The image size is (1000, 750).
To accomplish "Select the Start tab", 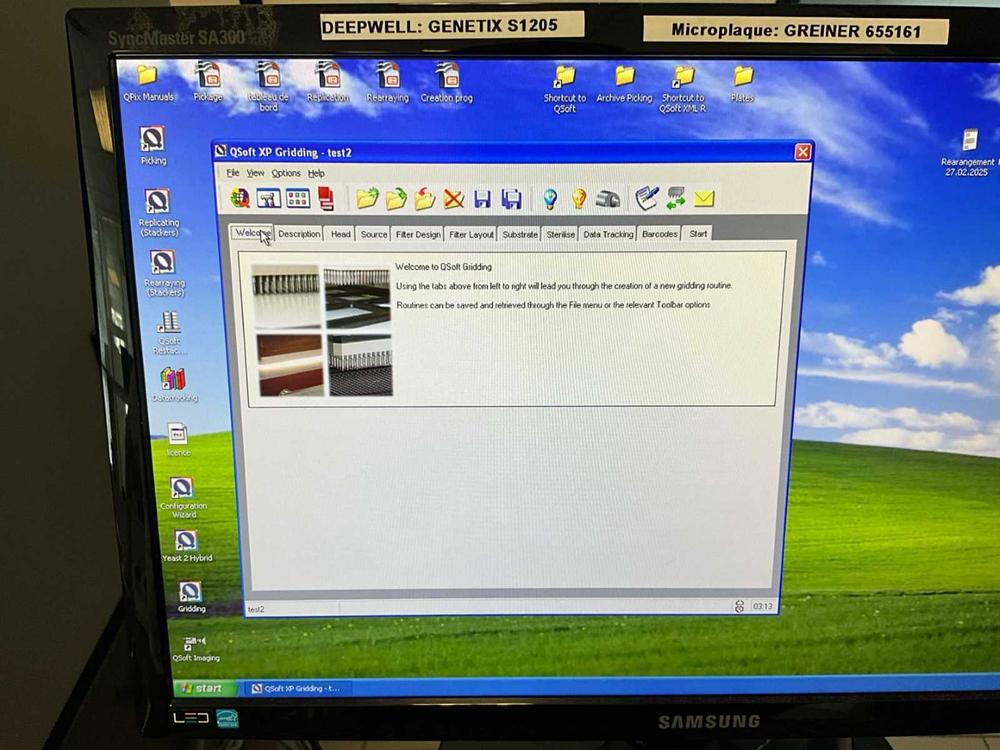I will point(698,234).
